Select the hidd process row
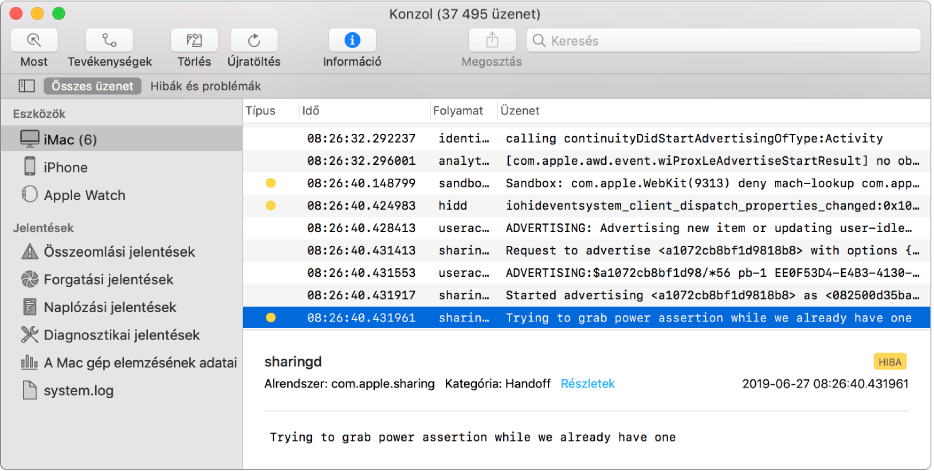 [x=587, y=205]
